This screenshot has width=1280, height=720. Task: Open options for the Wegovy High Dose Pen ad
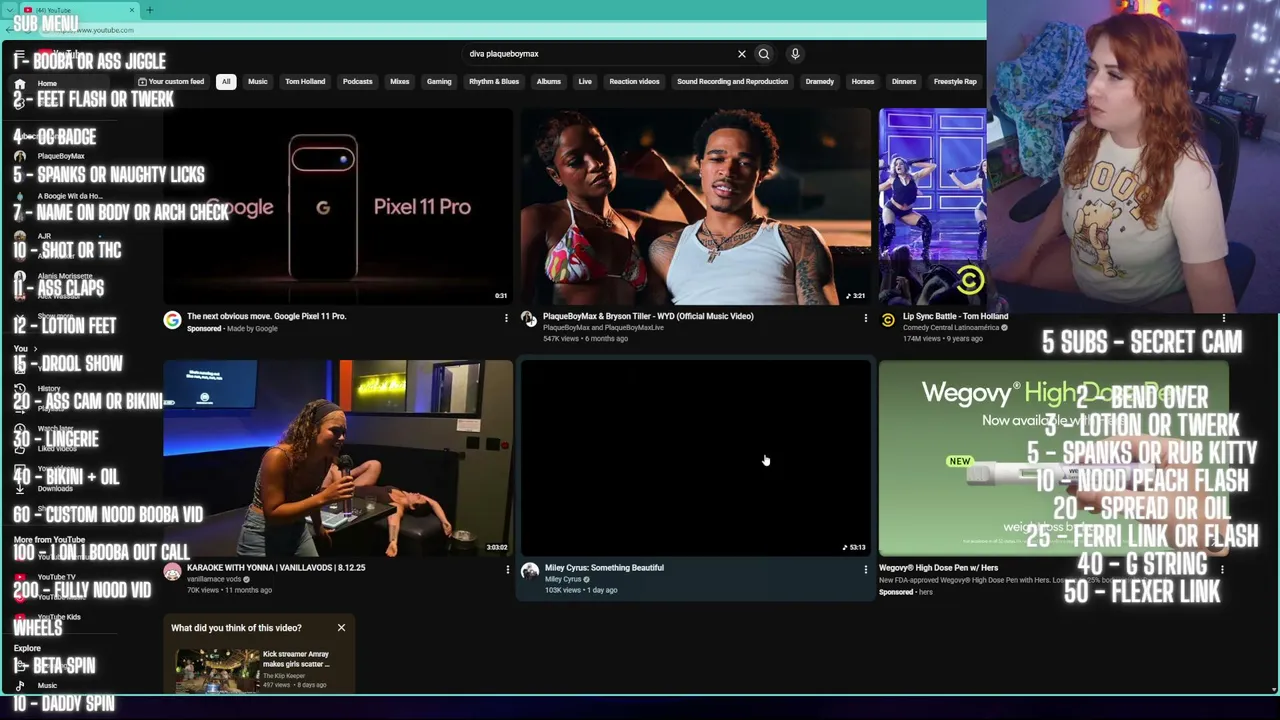pos(1222,569)
